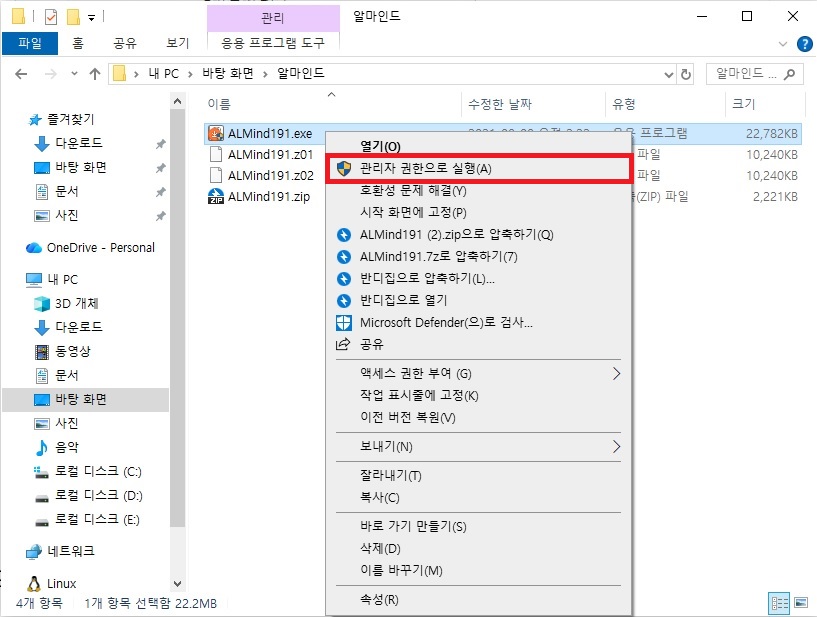Open quick access toolbar customize dropdown
This screenshot has width=817, height=617.
point(92,18)
